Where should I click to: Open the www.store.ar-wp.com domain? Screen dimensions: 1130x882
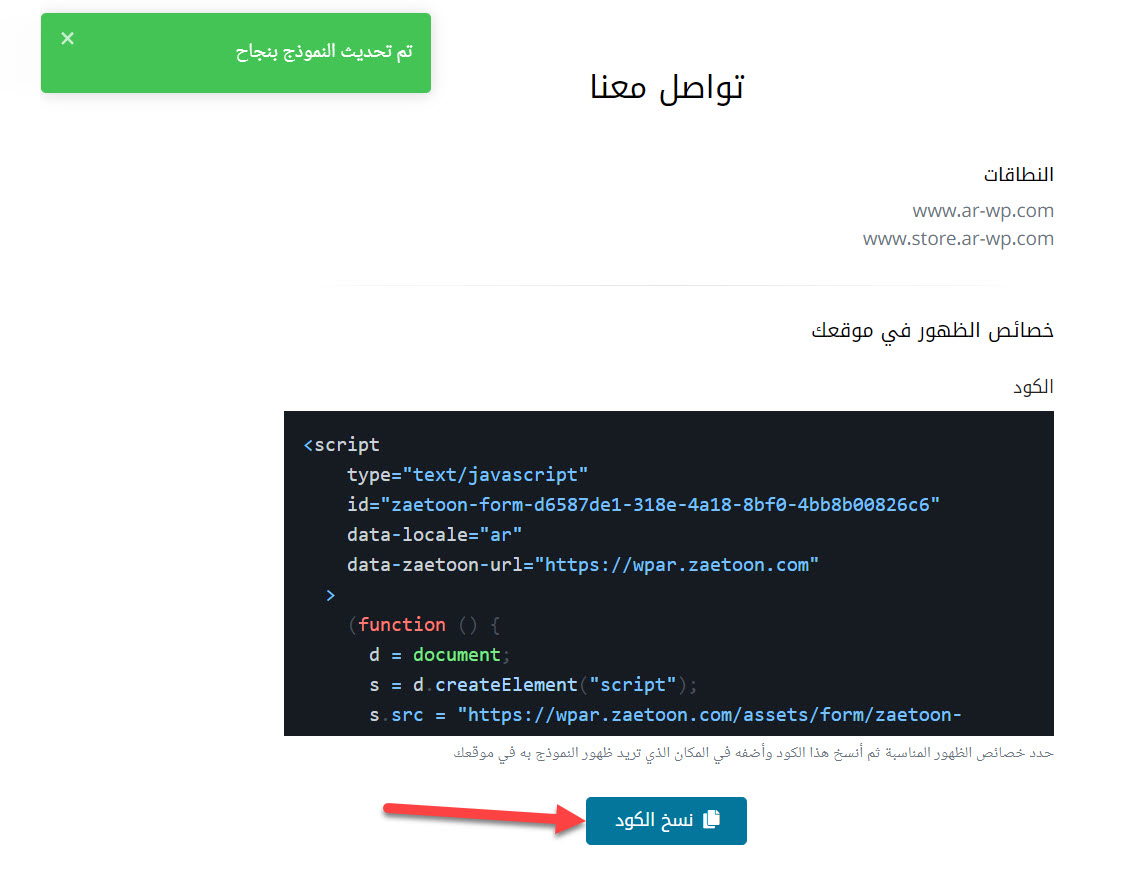point(958,239)
